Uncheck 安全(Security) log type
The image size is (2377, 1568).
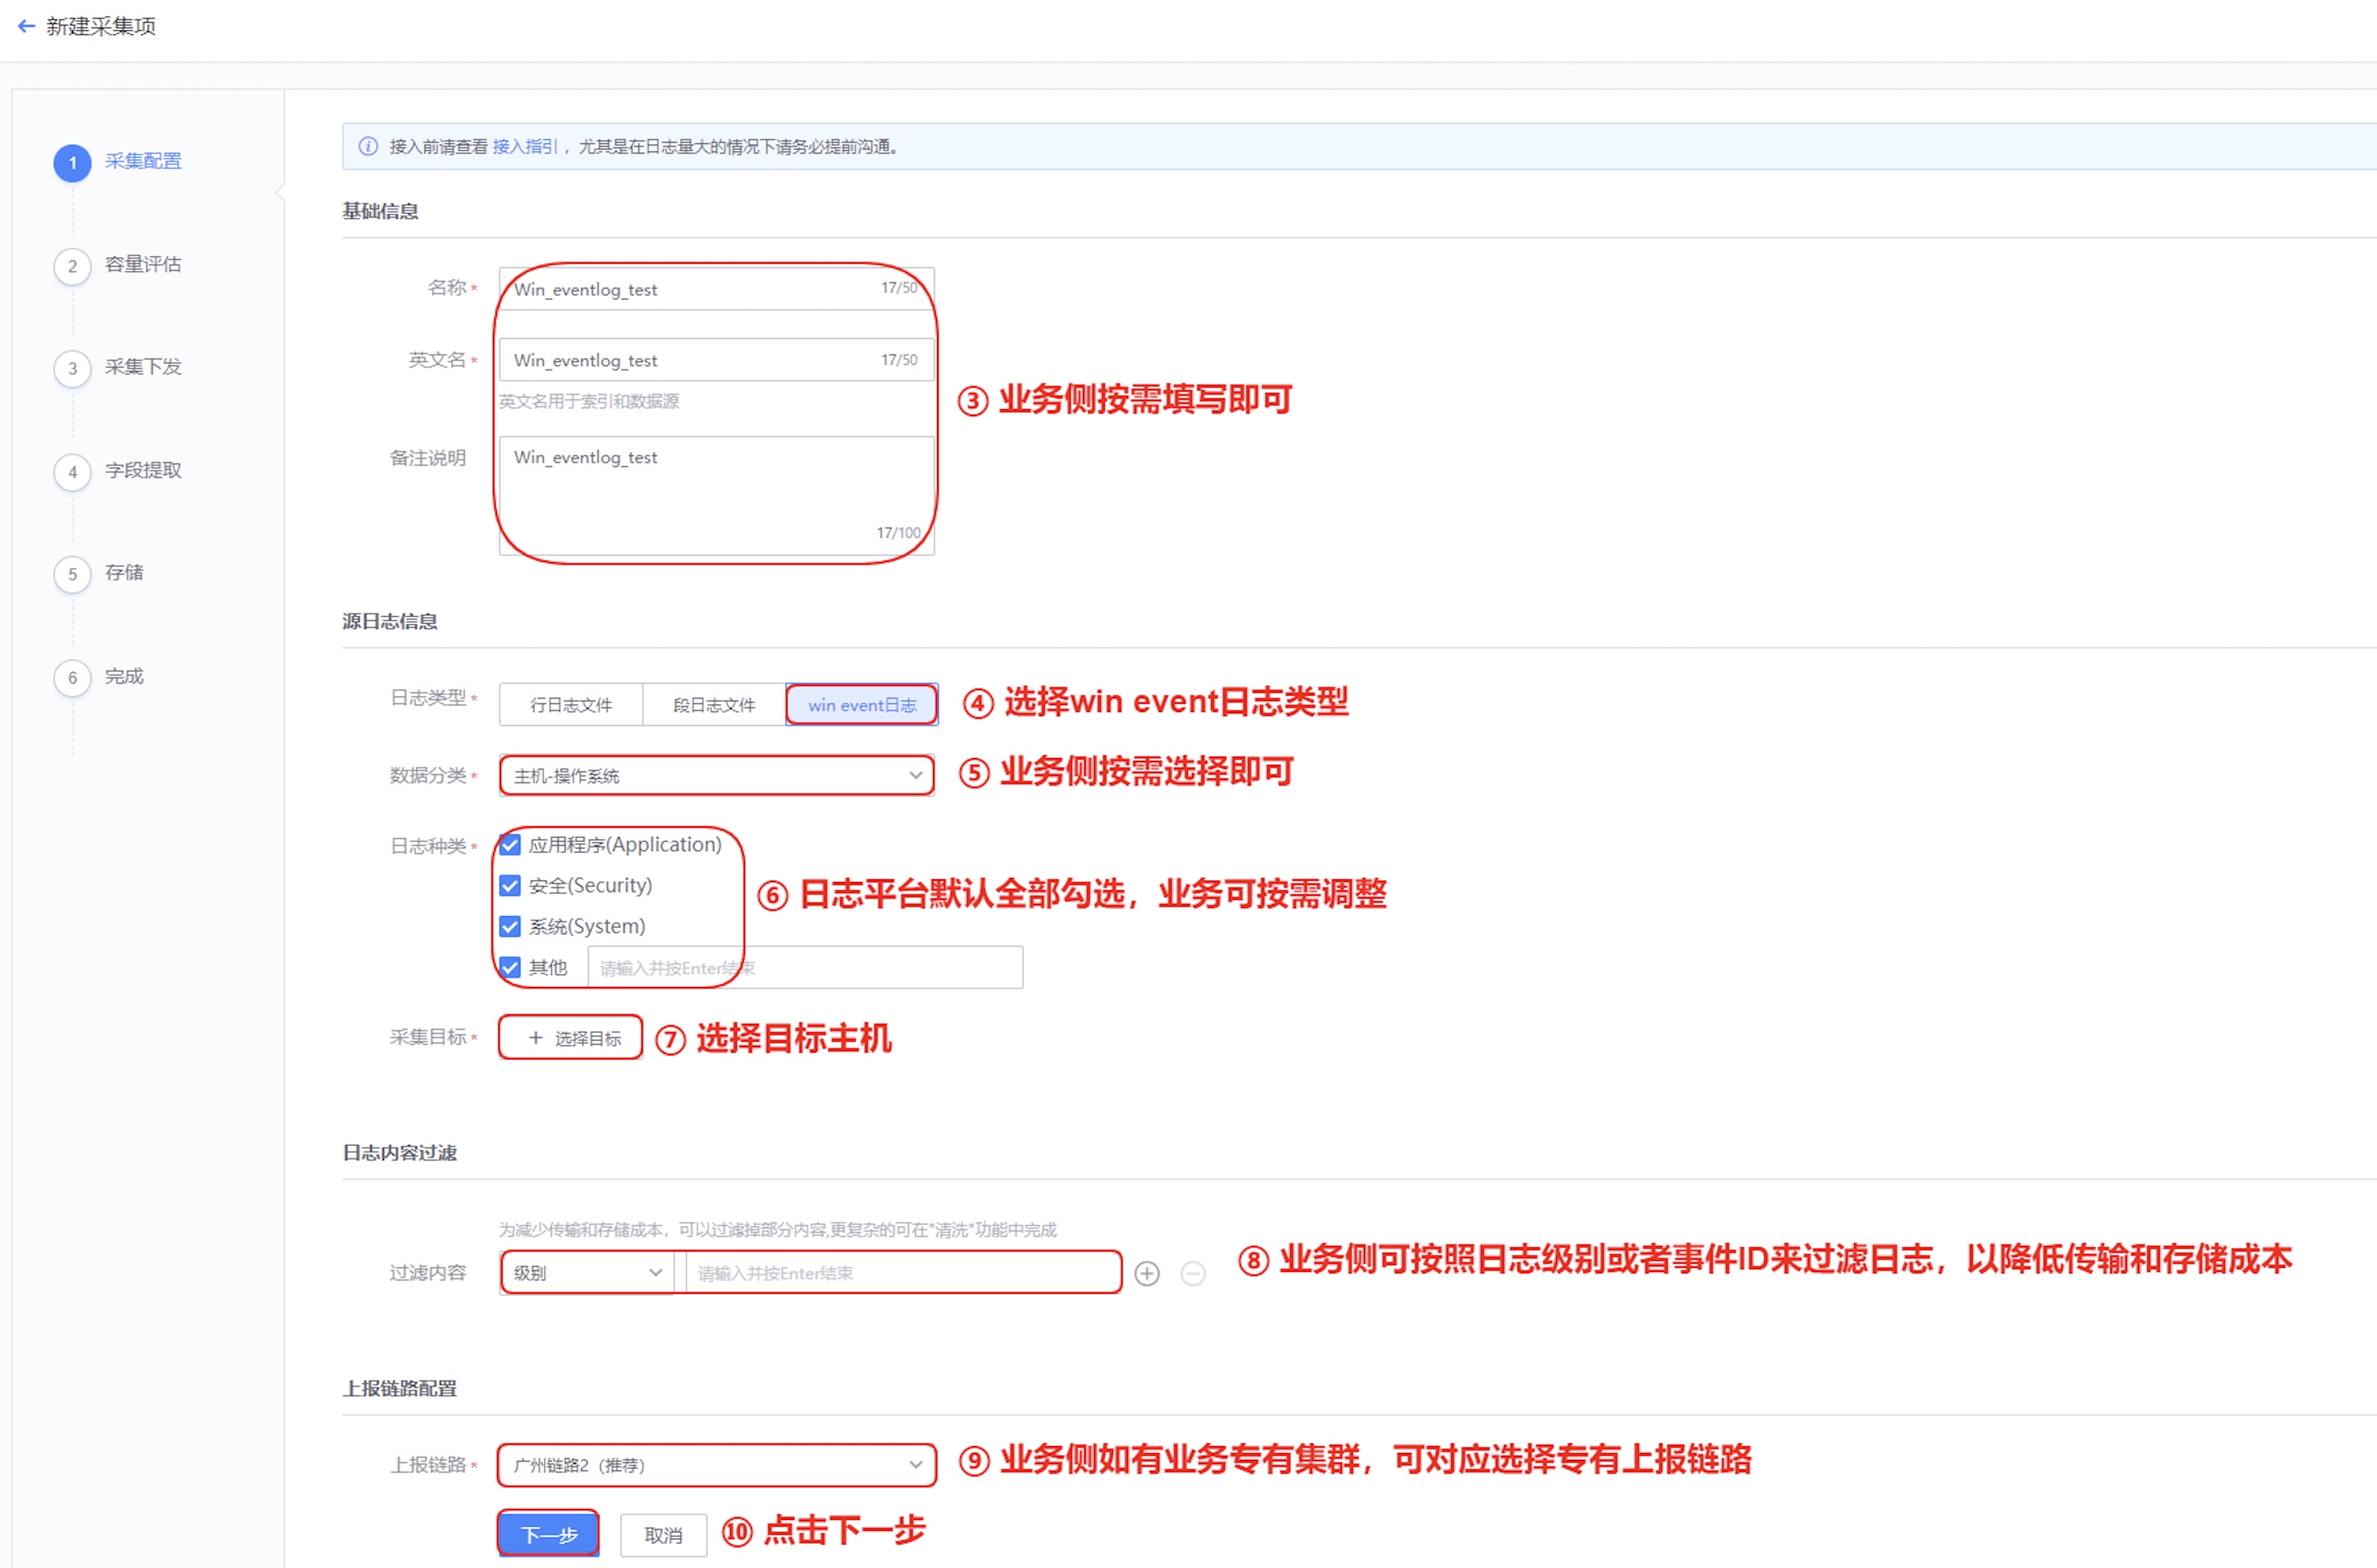tap(510, 886)
